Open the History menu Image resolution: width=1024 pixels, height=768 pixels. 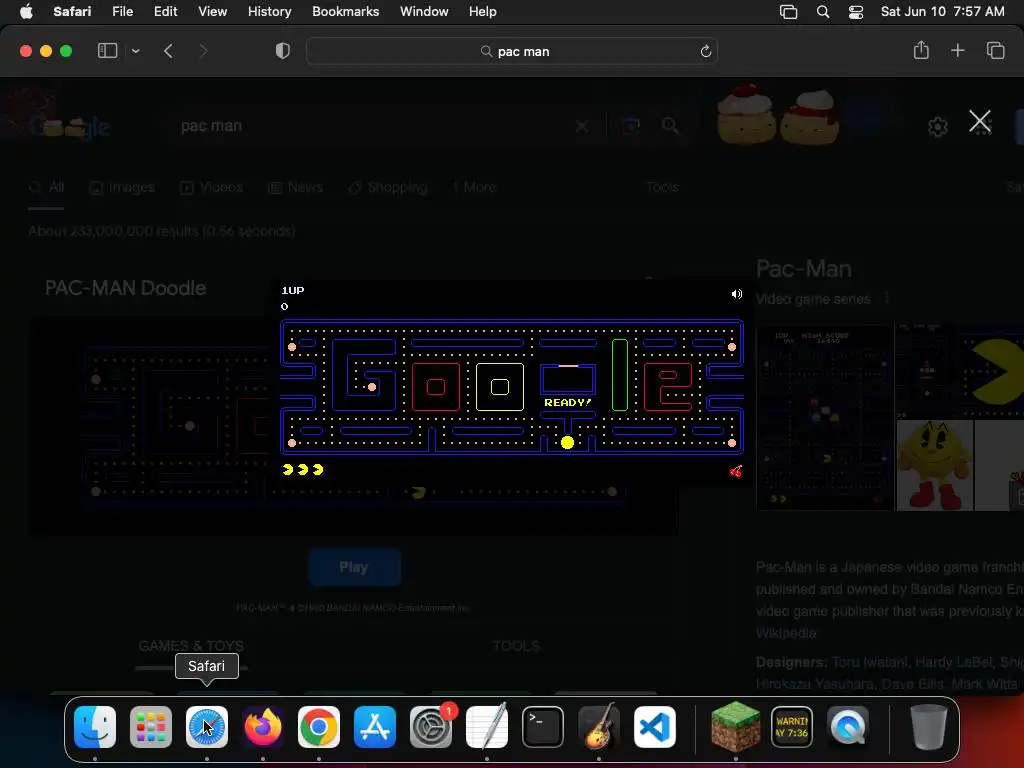269,11
